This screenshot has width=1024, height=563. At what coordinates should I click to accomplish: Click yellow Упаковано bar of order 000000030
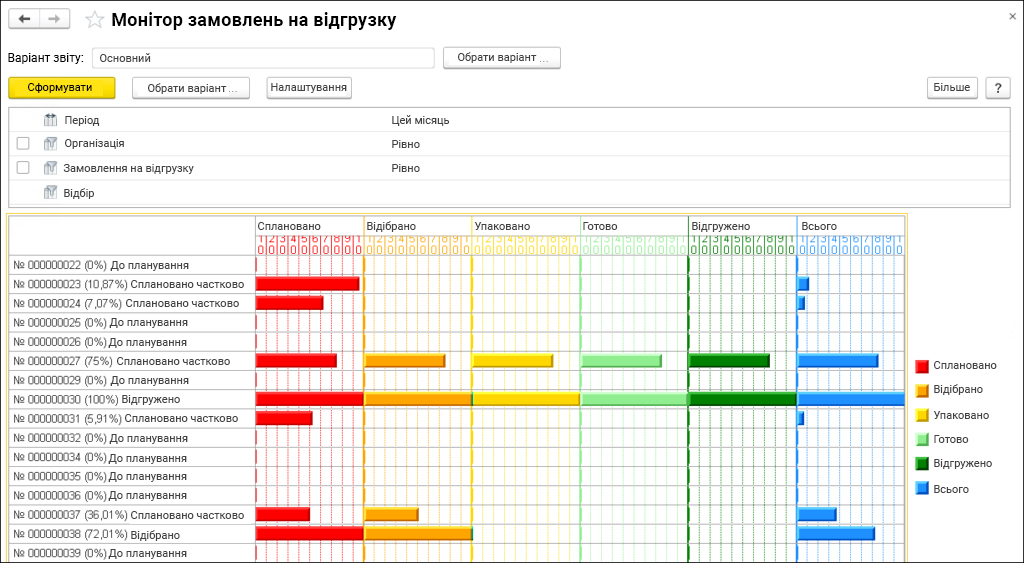click(x=526, y=399)
